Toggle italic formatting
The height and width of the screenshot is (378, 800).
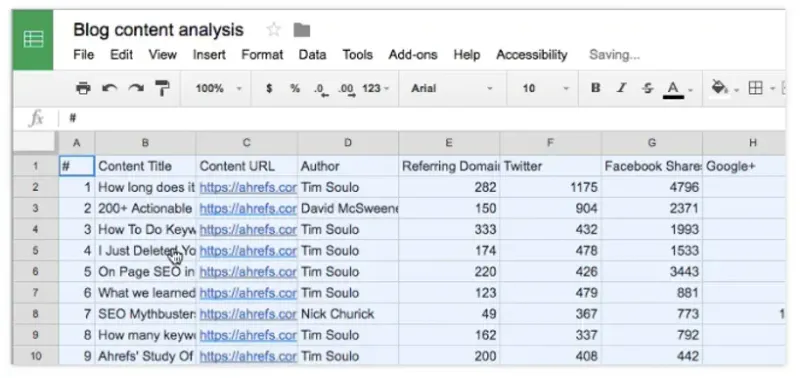coord(621,88)
